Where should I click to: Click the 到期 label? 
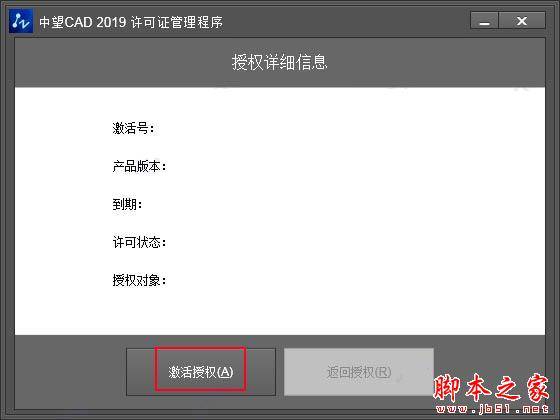(x=128, y=204)
